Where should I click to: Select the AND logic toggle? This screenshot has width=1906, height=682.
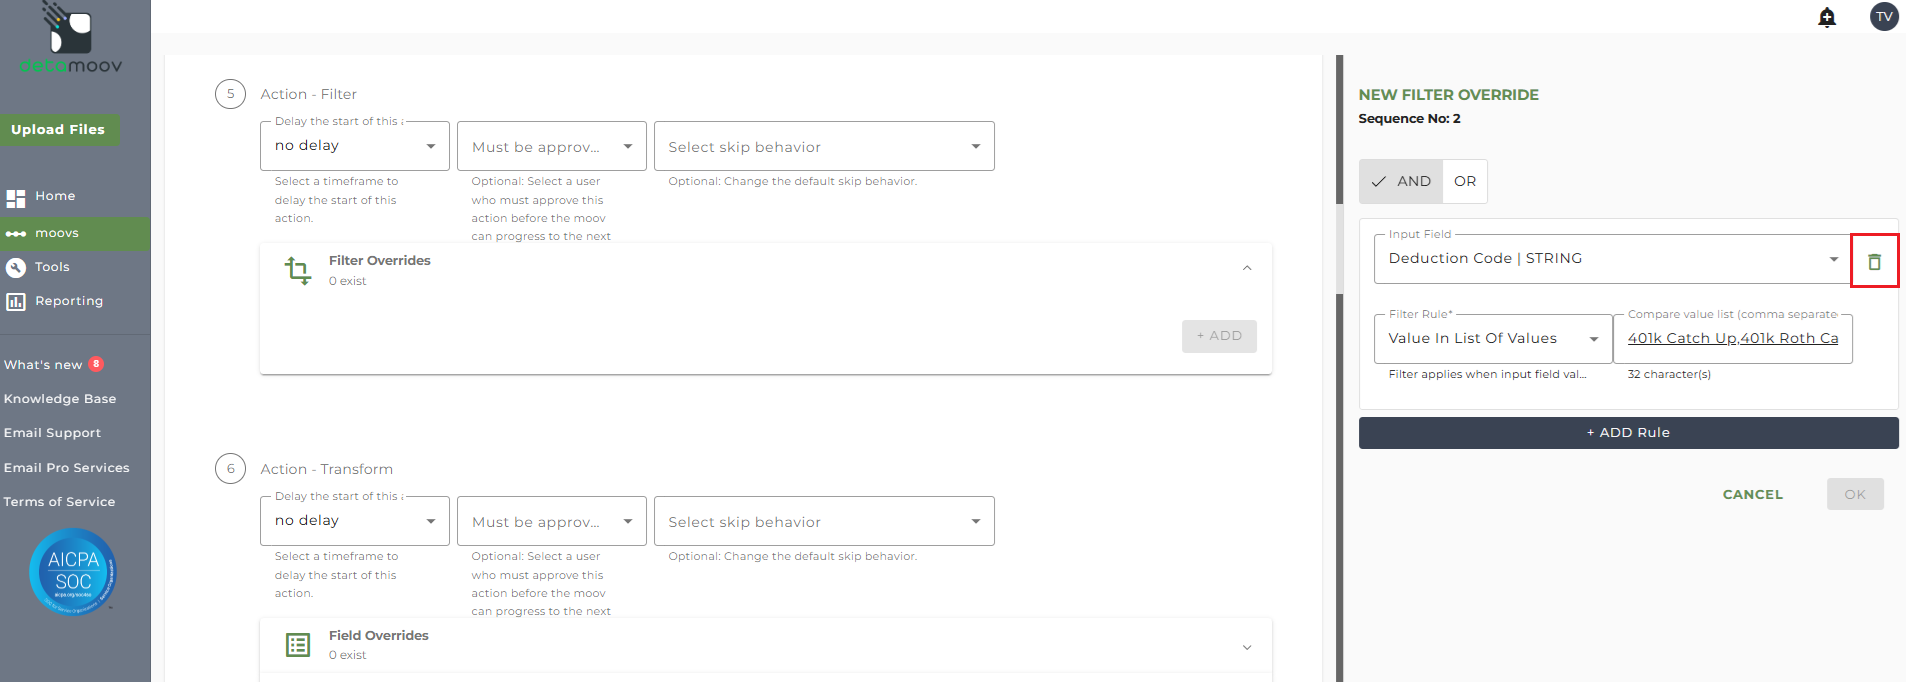pos(1401,181)
